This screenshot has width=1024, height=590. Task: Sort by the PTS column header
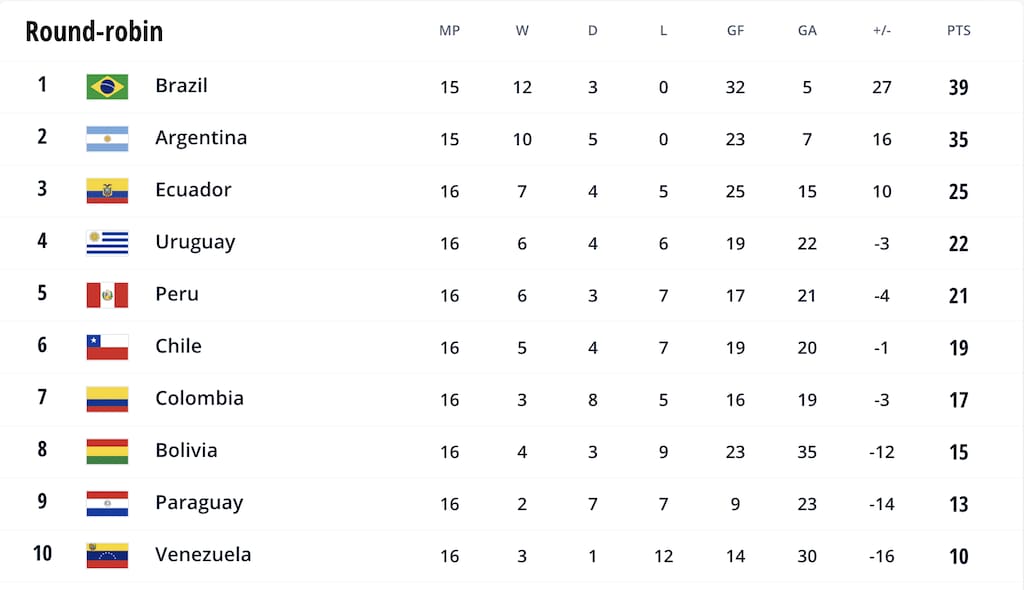coord(958,31)
